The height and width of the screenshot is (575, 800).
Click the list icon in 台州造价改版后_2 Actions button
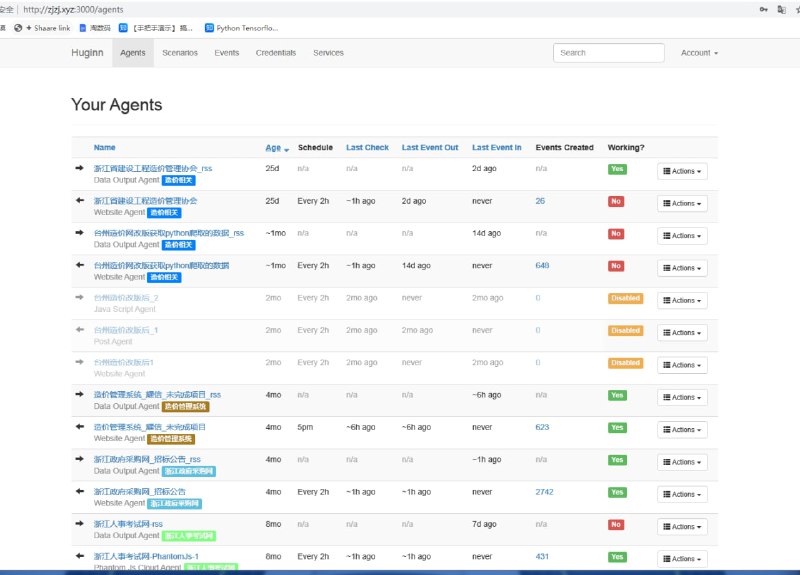tap(665, 300)
